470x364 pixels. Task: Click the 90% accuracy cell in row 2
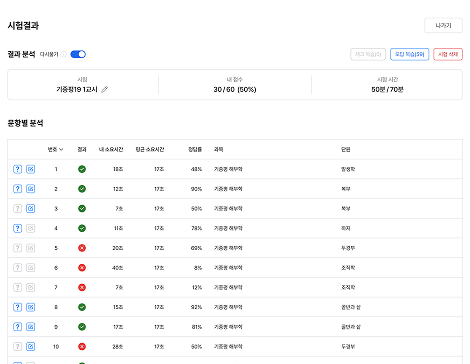tap(196, 189)
